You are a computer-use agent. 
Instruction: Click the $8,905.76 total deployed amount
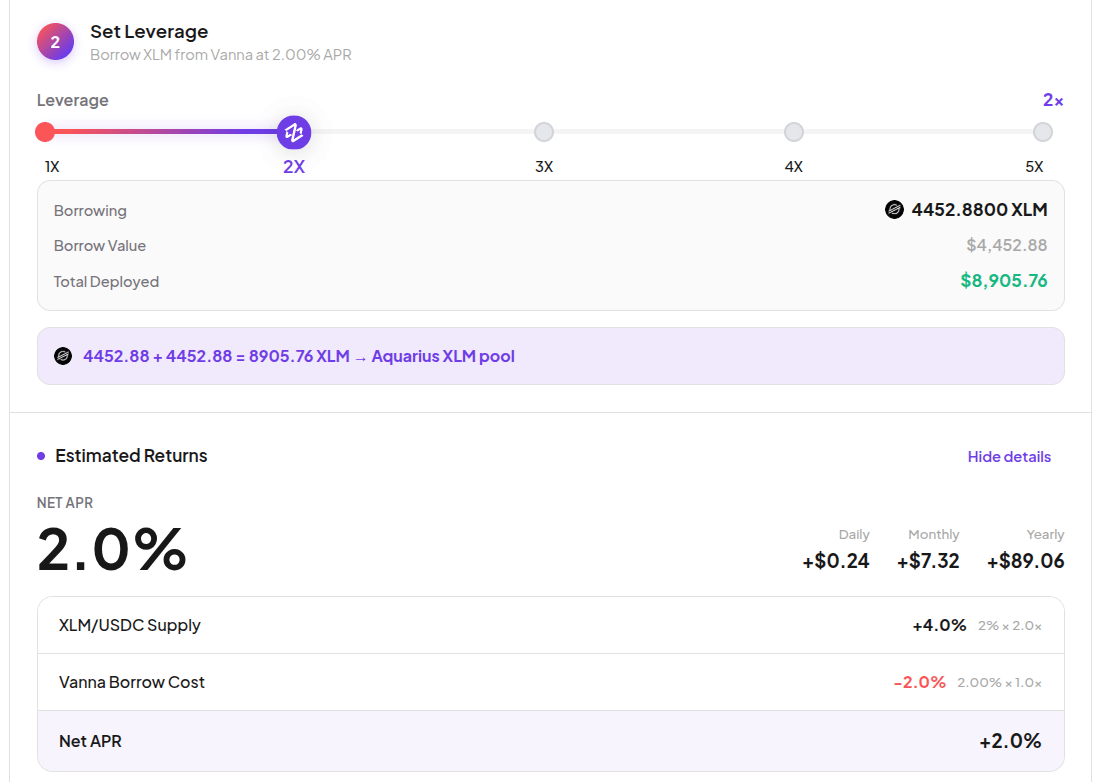(1003, 281)
